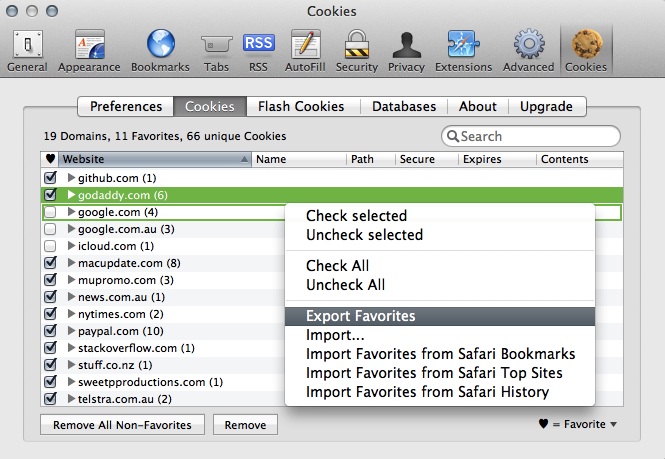Open the Security padlock pane
The height and width of the screenshot is (459, 665).
click(357, 51)
